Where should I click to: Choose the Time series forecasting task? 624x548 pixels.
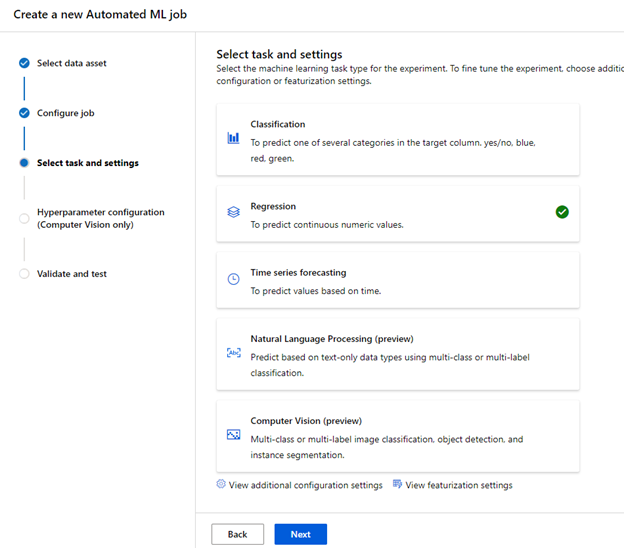click(397, 281)
